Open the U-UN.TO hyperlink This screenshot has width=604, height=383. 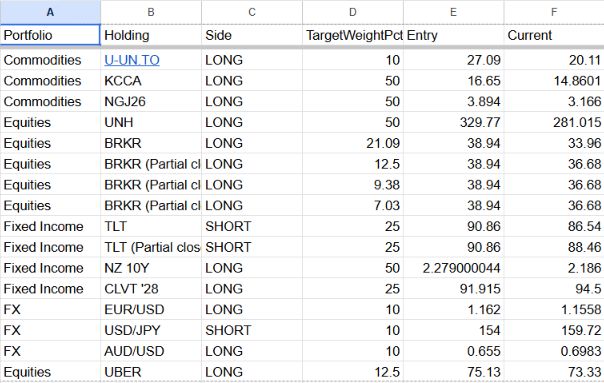132,60
